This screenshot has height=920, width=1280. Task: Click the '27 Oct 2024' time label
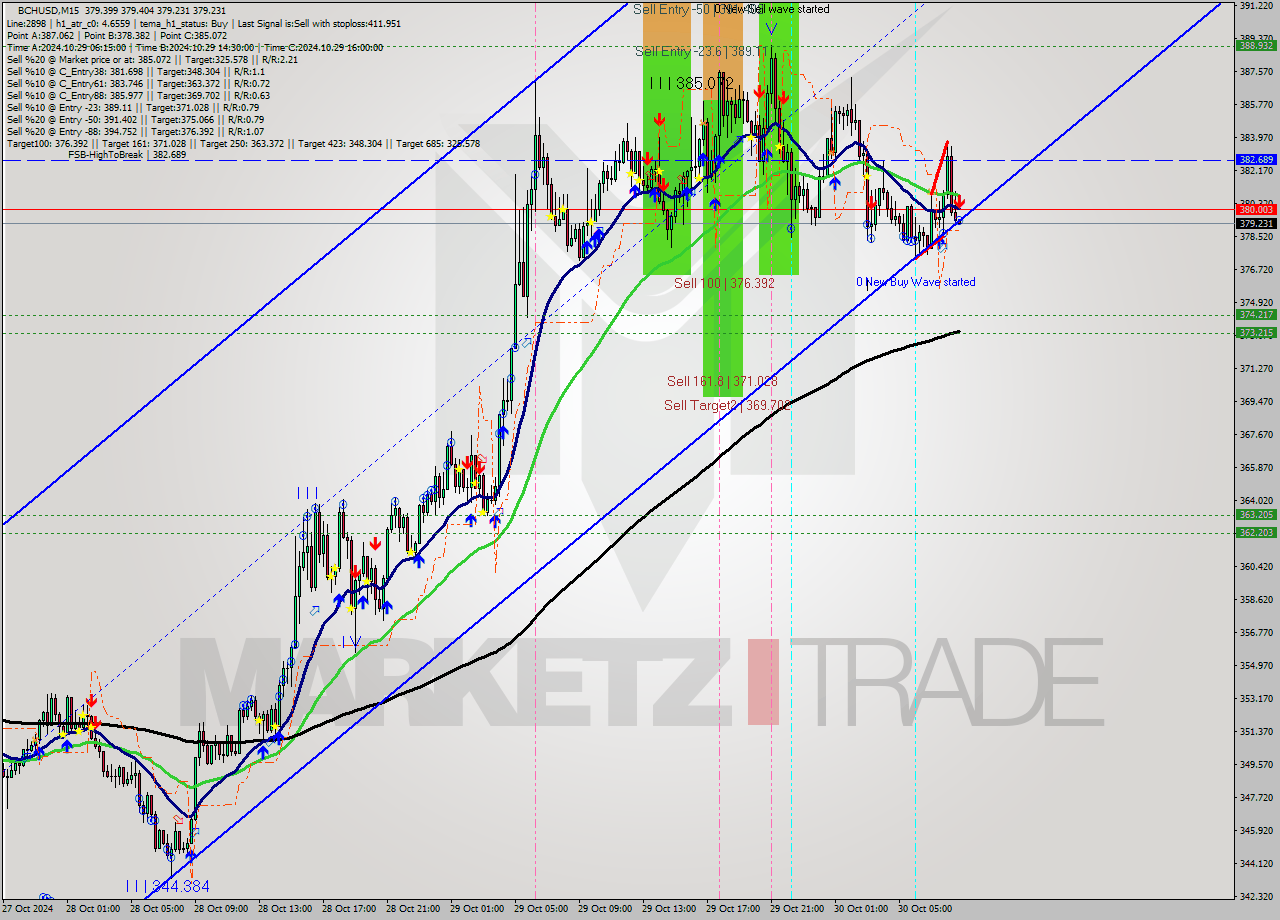(x=27, y=909)
